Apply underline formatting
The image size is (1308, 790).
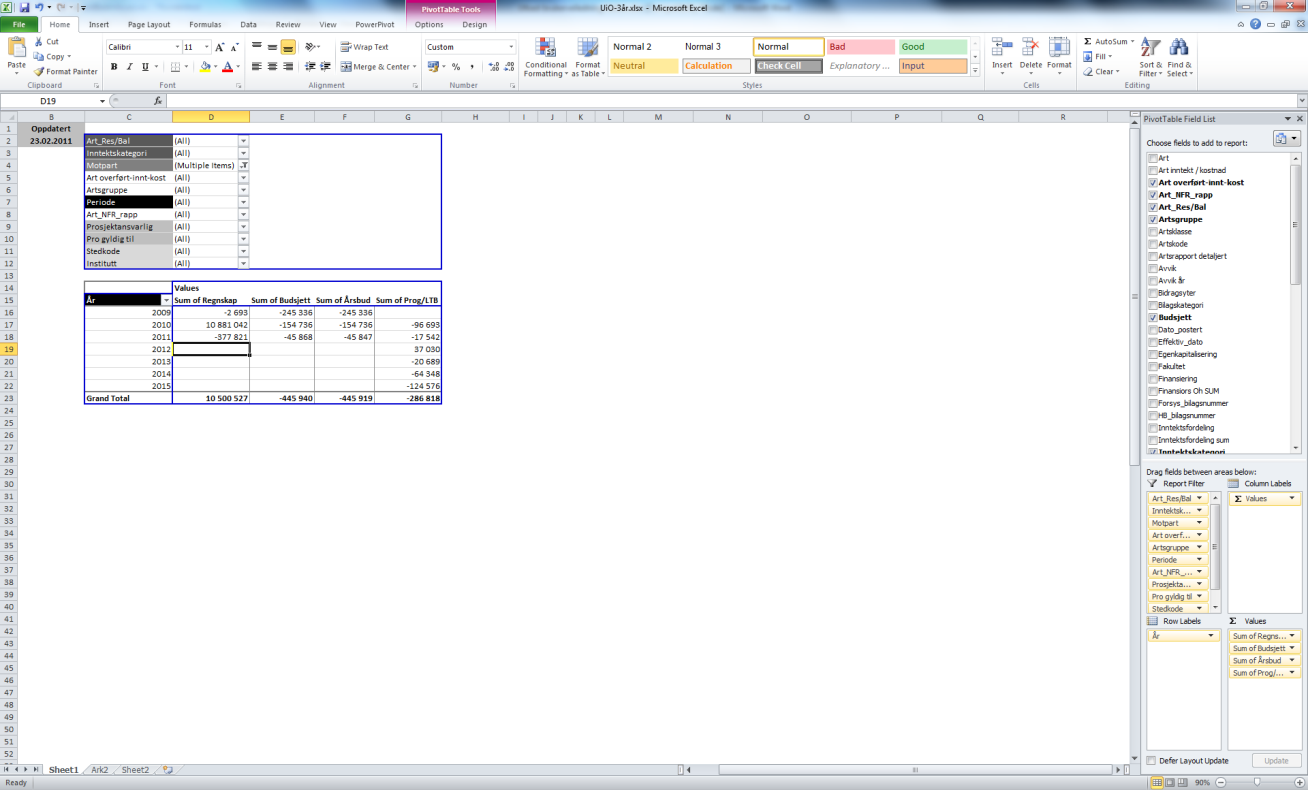pos(145,67)
